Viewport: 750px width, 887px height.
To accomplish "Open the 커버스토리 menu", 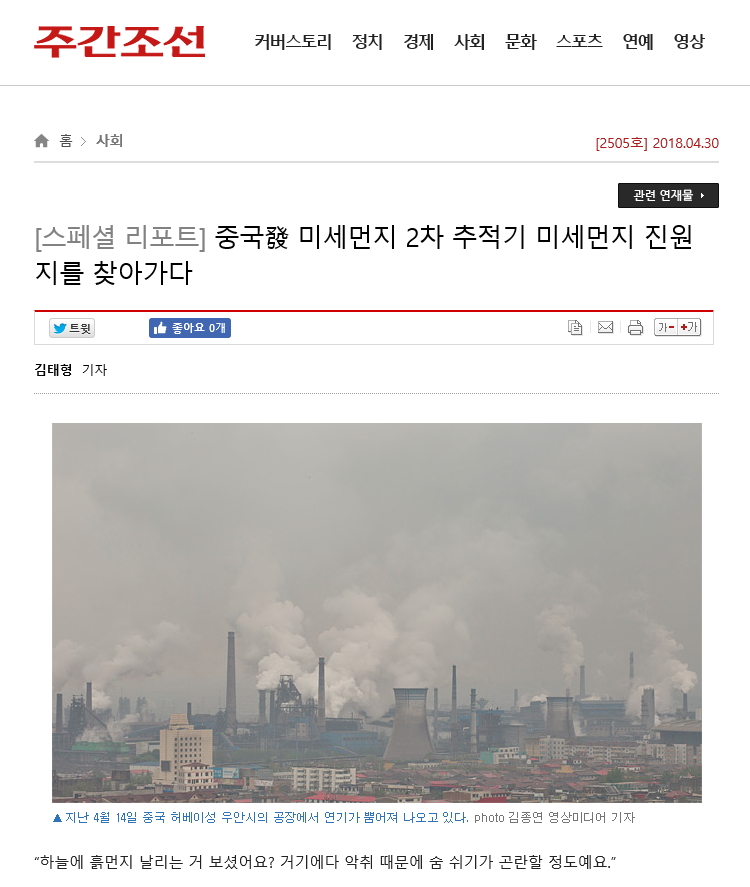I will coord(293,41).
